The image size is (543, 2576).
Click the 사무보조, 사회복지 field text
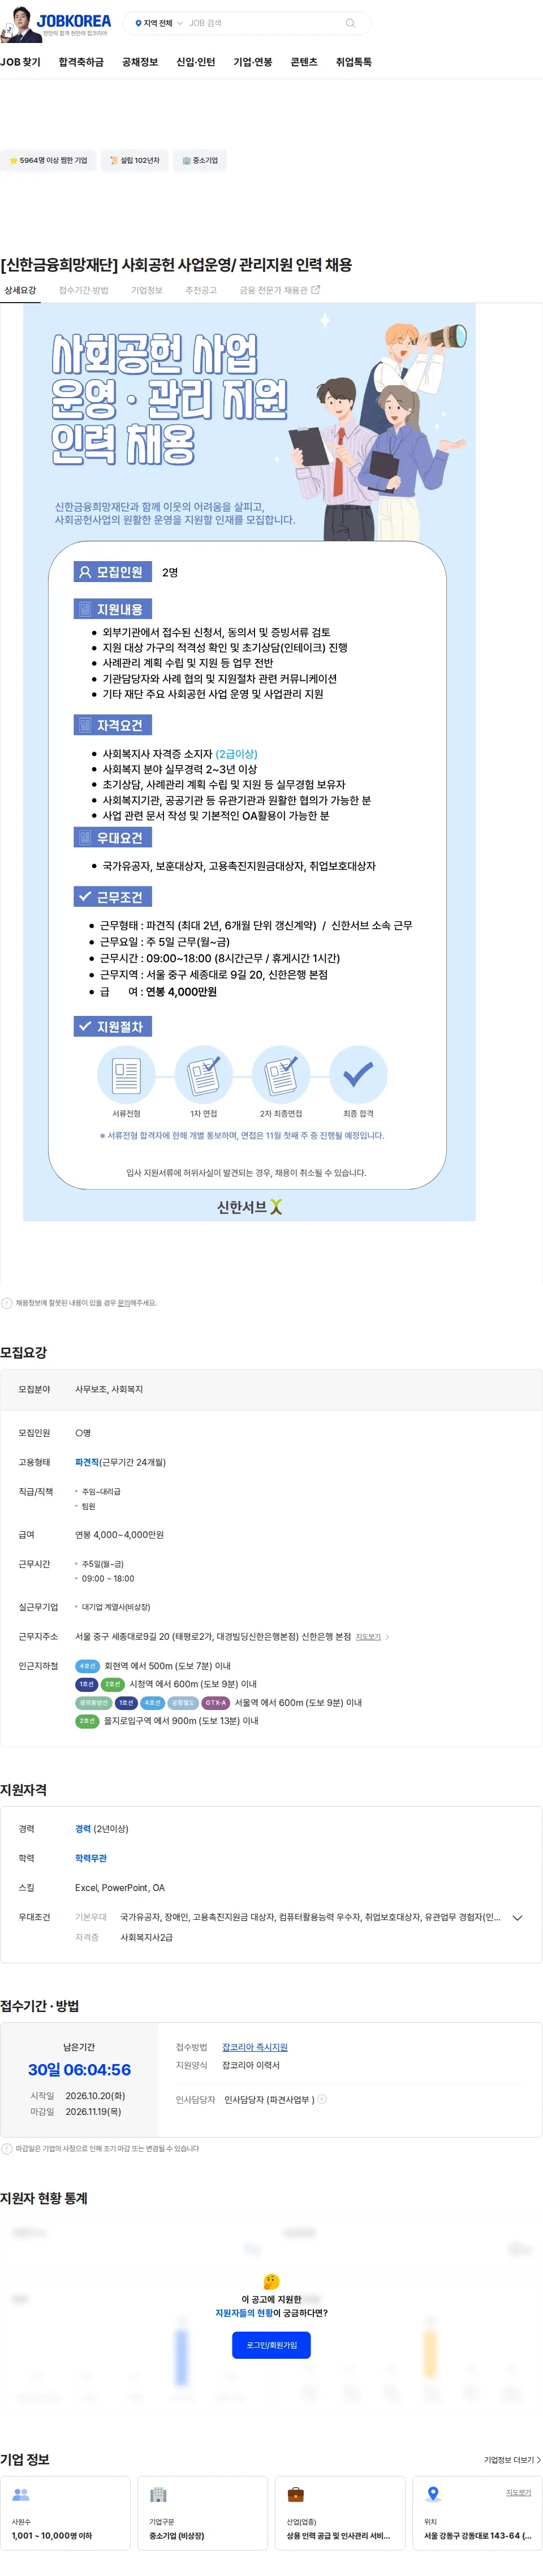[x=109, y=1389]
